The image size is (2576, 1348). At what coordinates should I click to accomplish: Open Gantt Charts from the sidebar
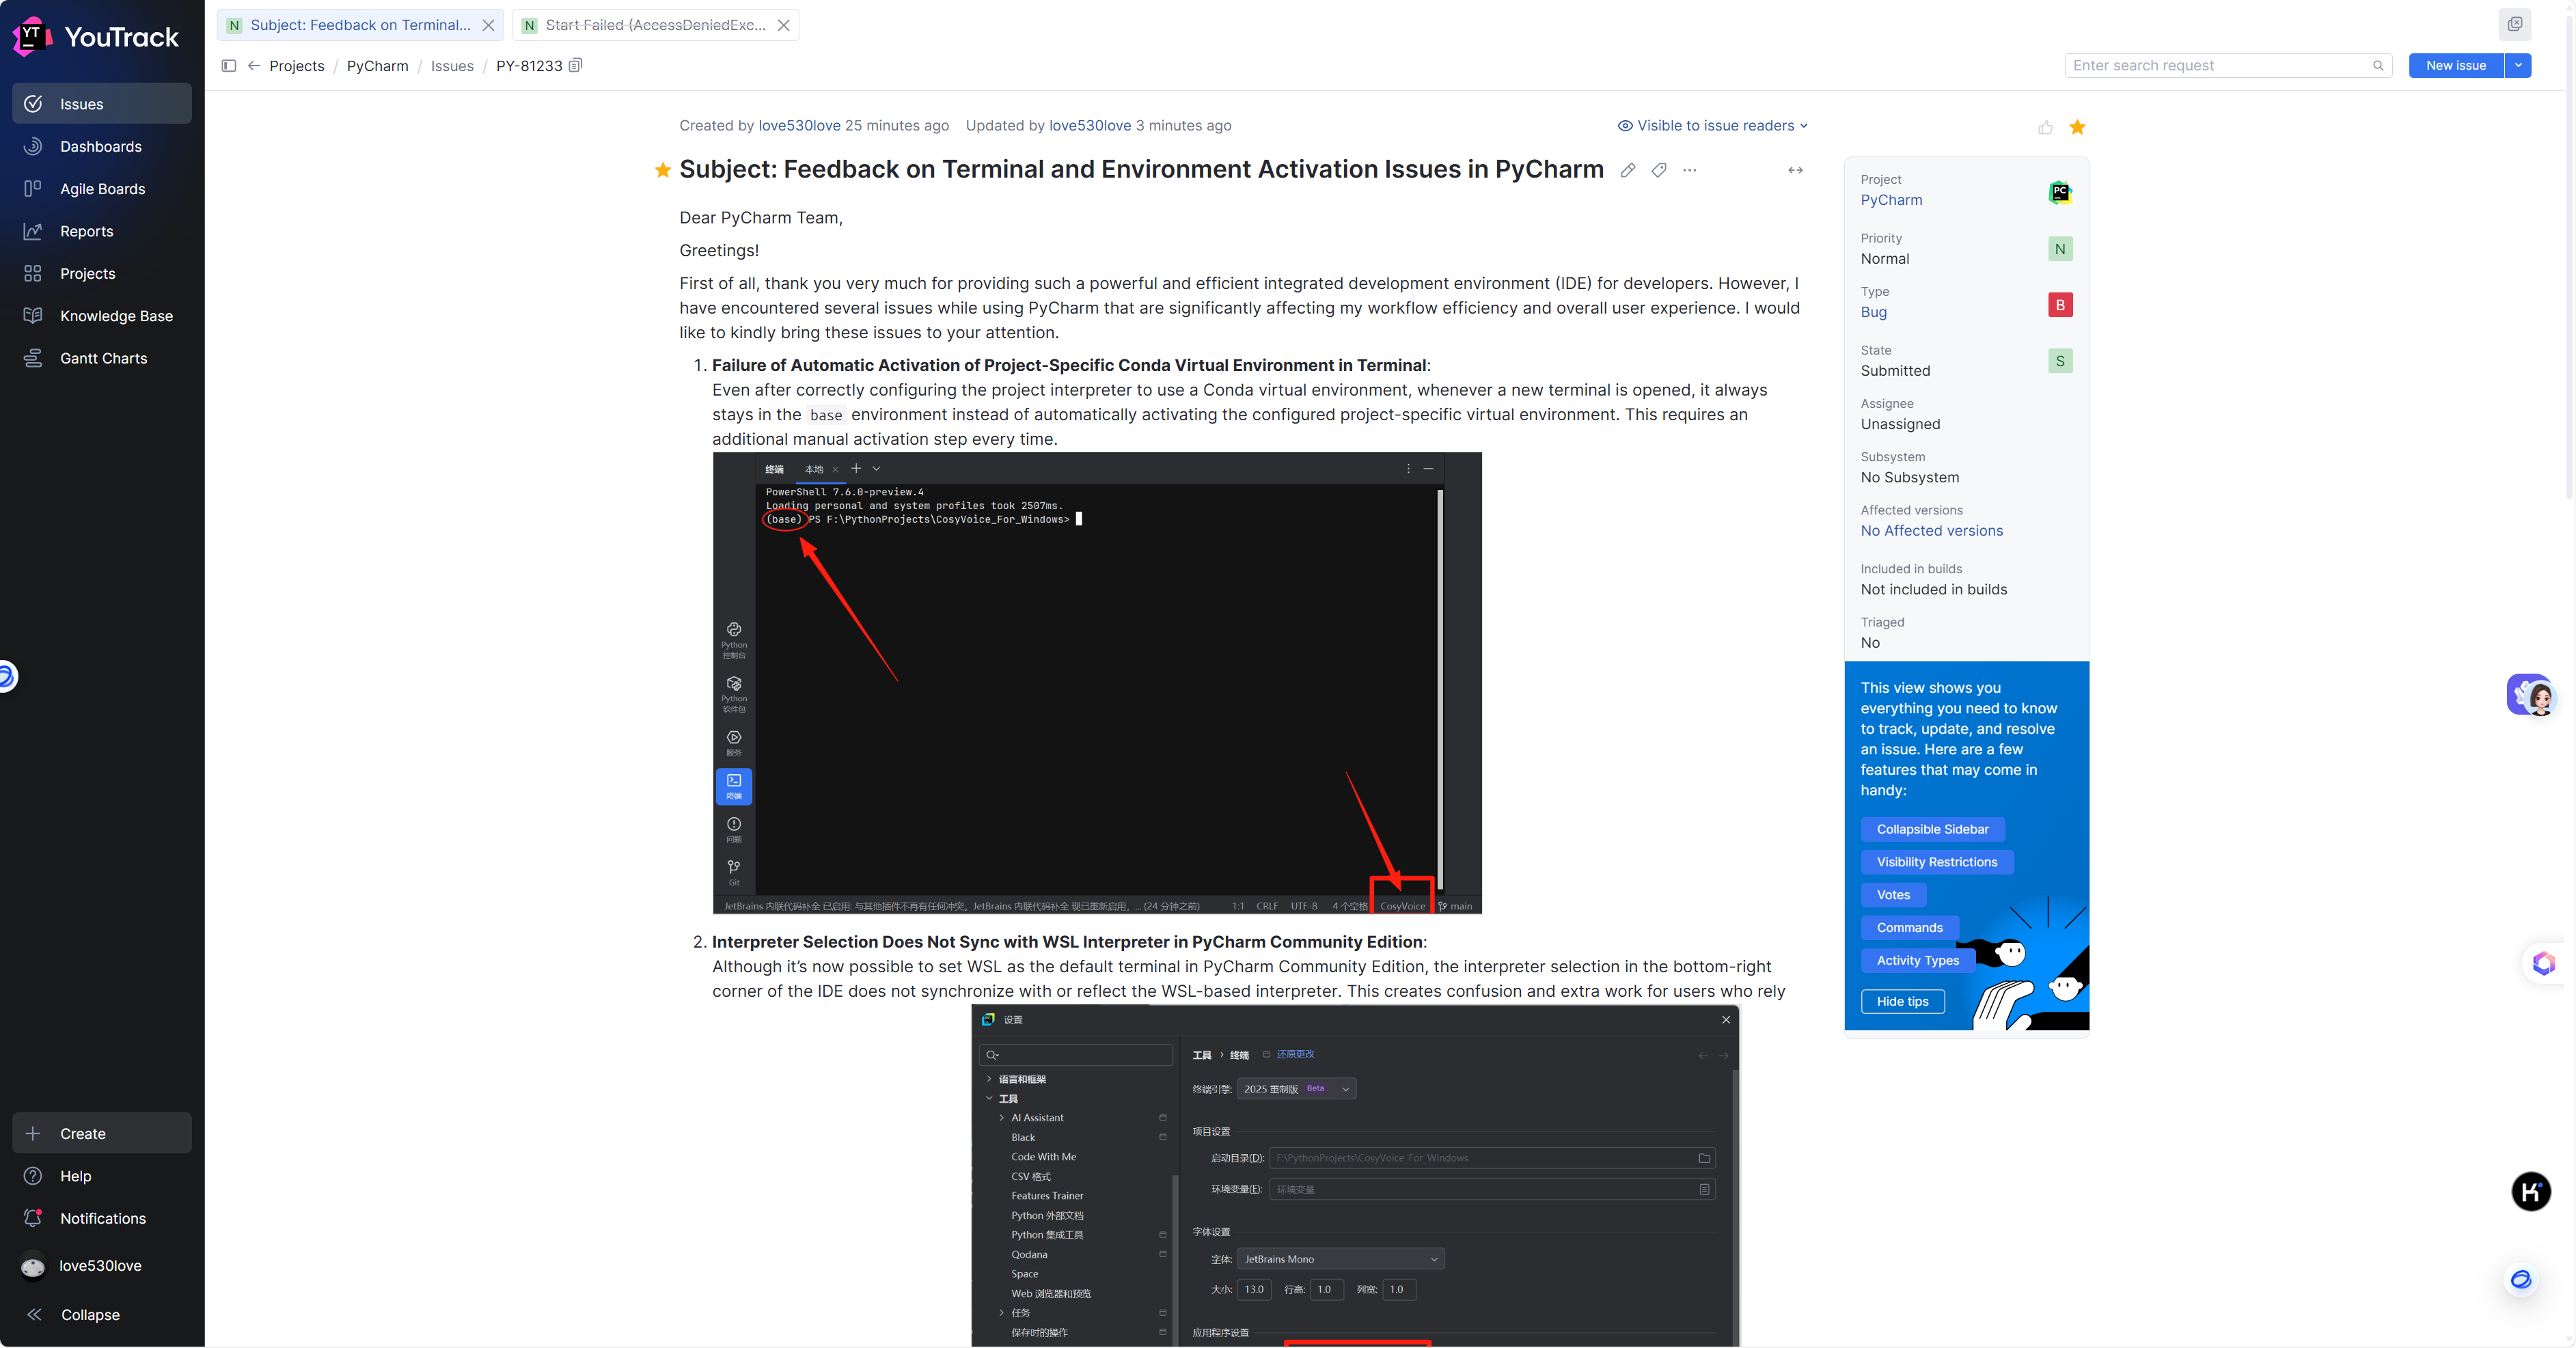103,358
